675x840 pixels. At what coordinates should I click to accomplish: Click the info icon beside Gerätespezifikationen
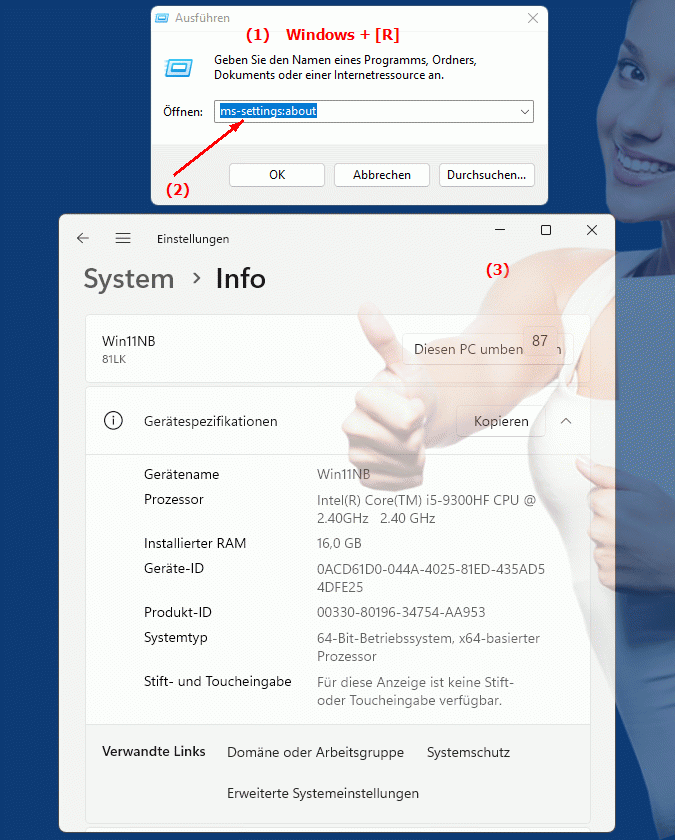coord(113,421)
